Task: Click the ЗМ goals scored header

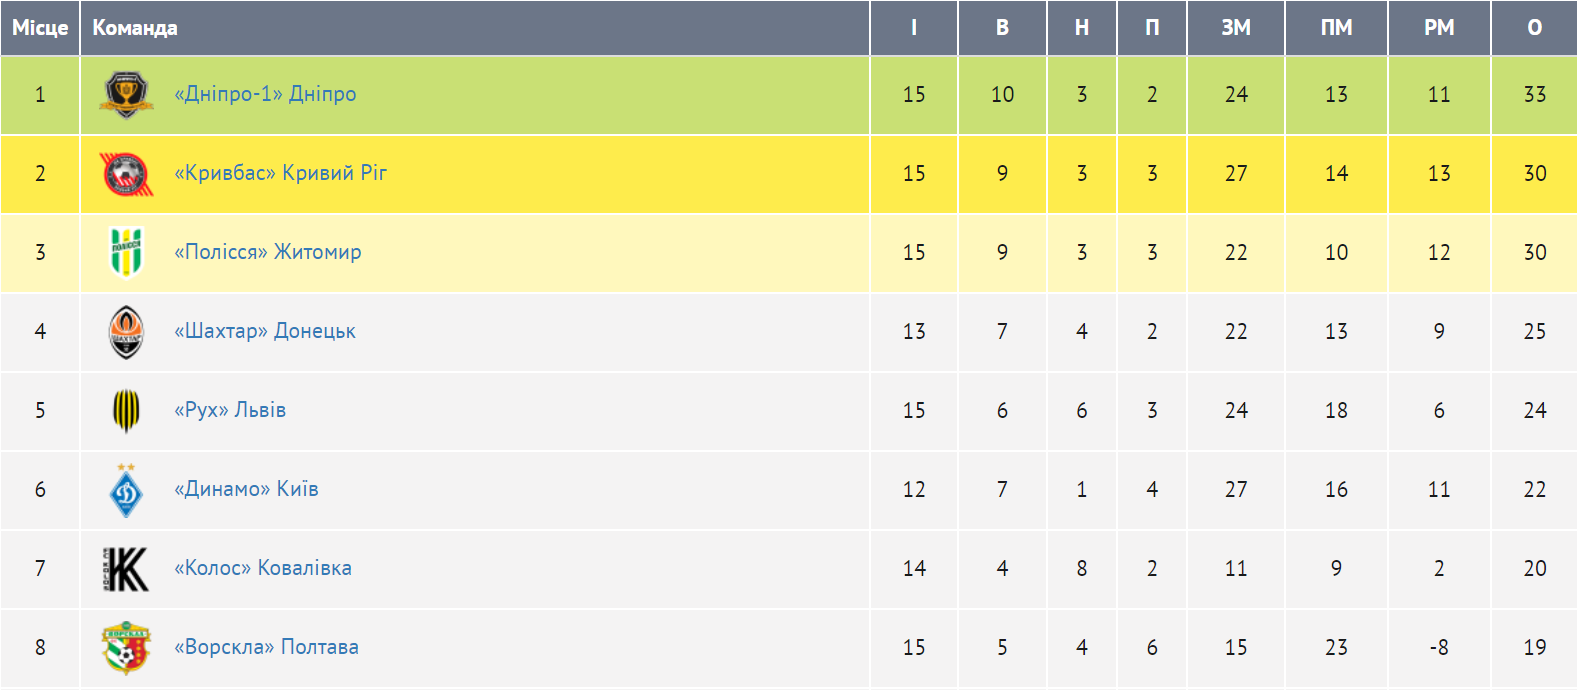Action: coord(1236,28)
